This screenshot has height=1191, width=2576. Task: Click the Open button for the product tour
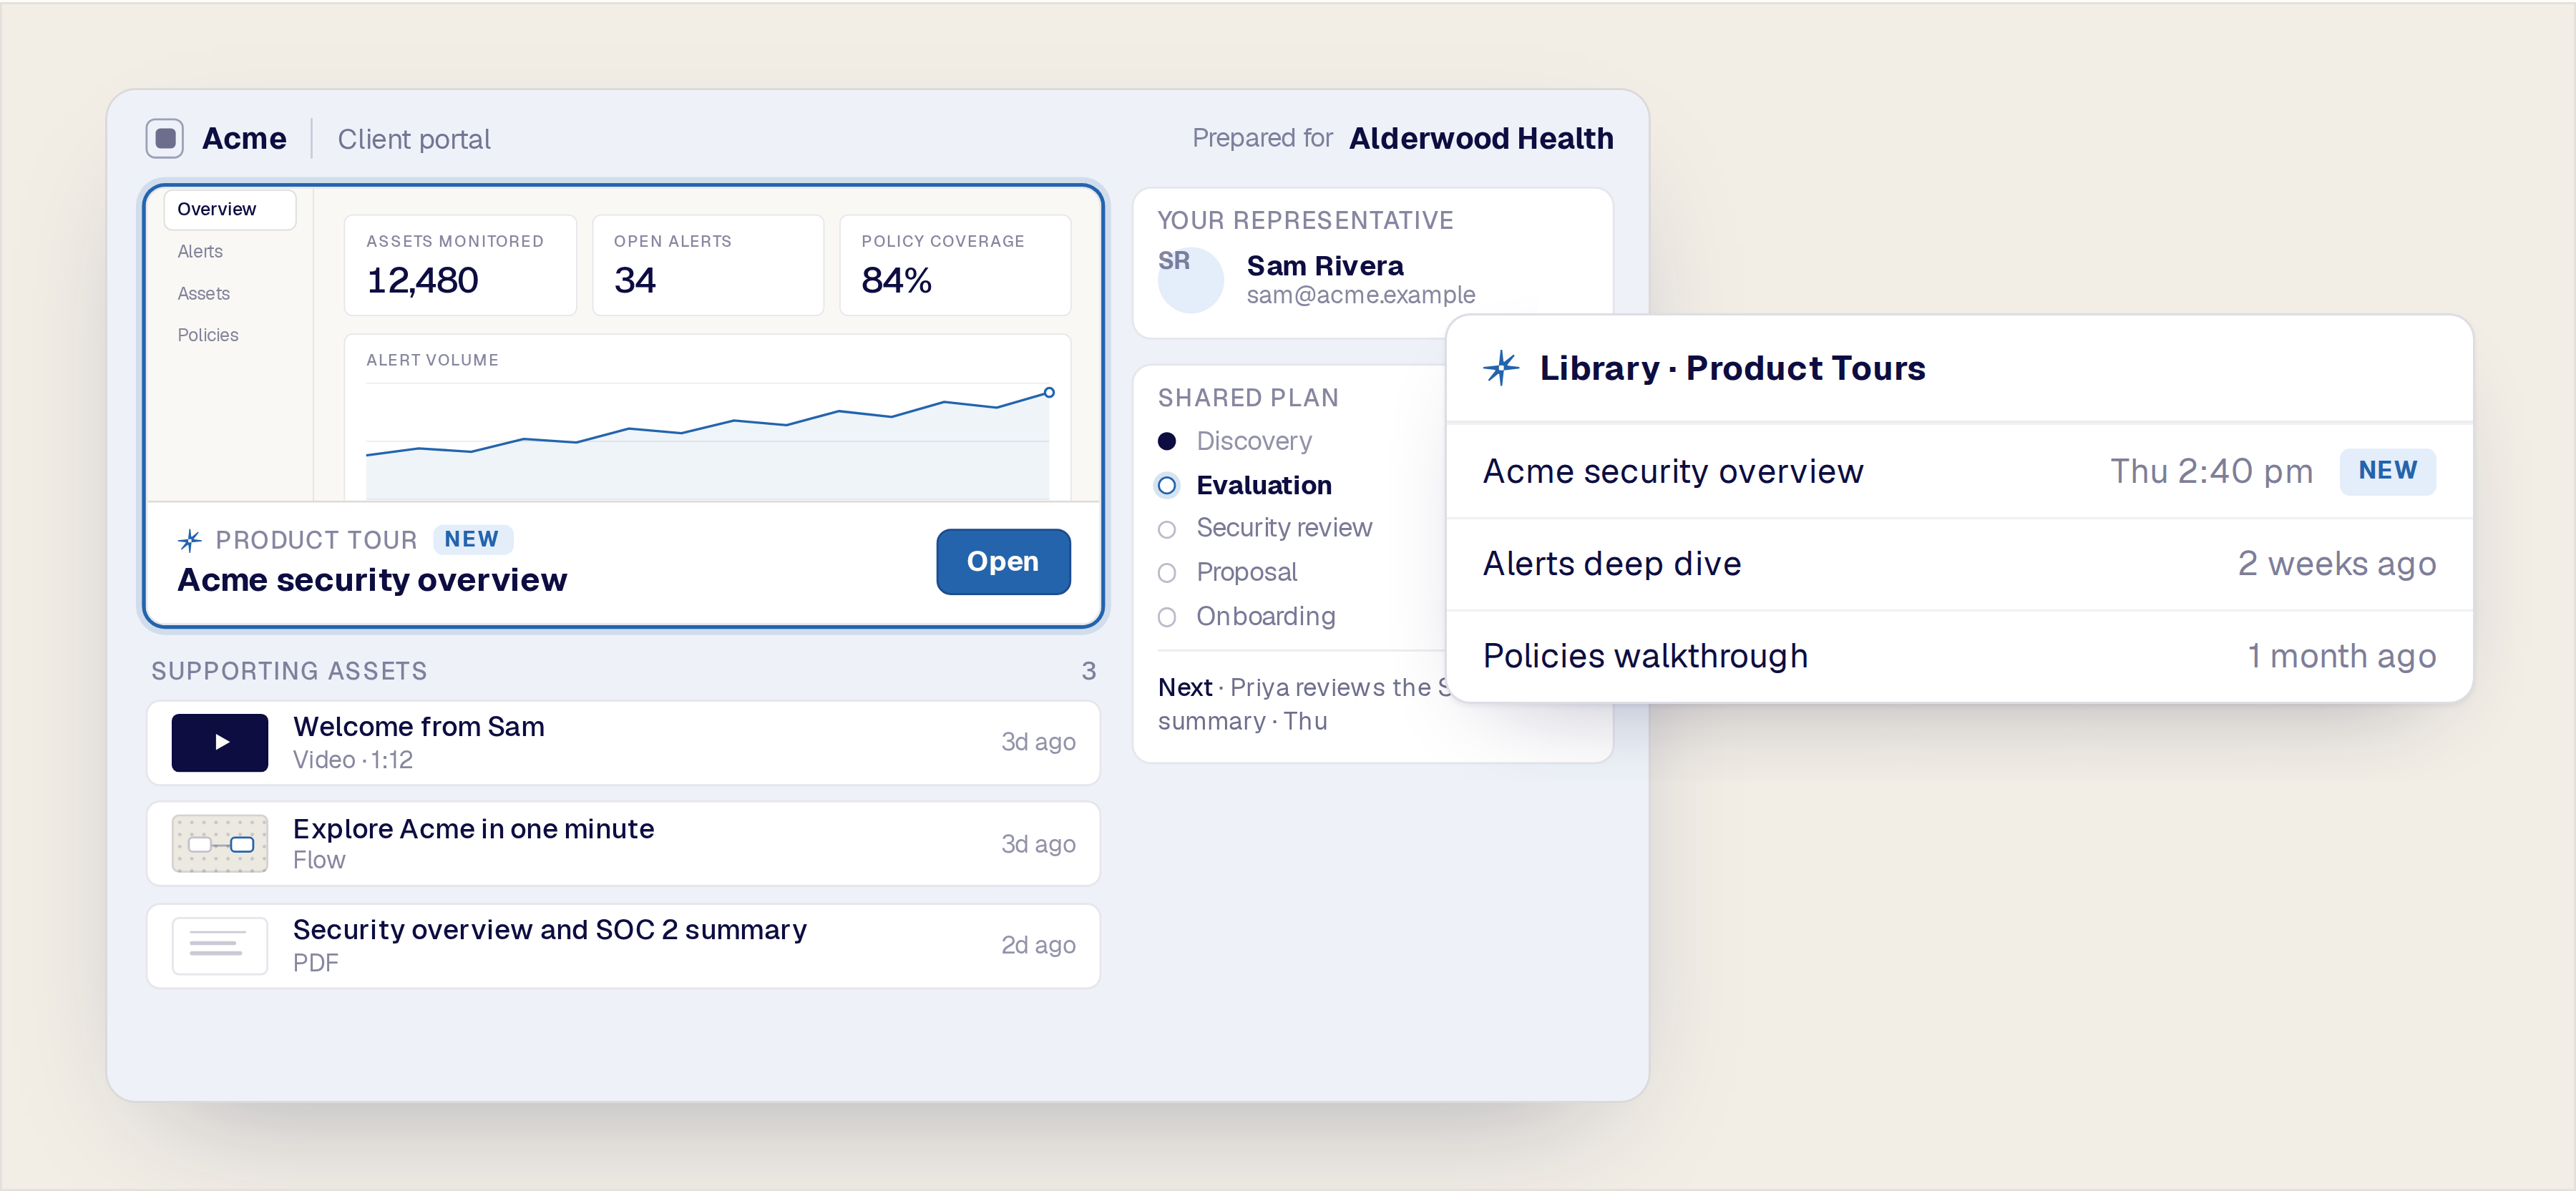(1003, 562)
